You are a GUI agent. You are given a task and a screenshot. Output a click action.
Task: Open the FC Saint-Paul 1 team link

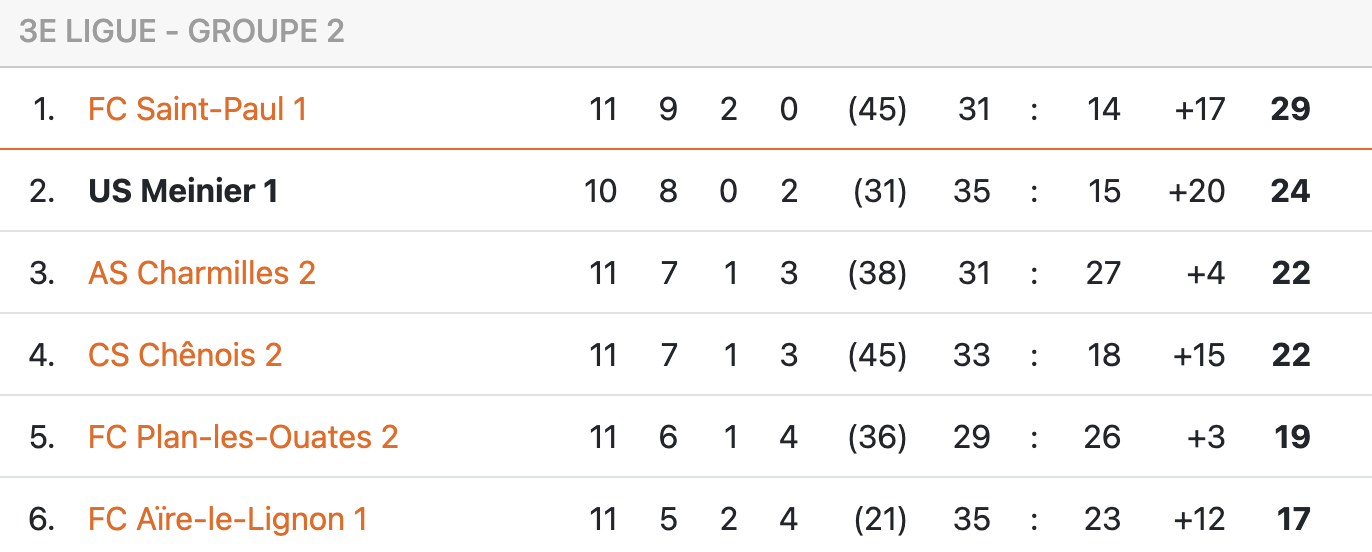(x=197, y=109)
